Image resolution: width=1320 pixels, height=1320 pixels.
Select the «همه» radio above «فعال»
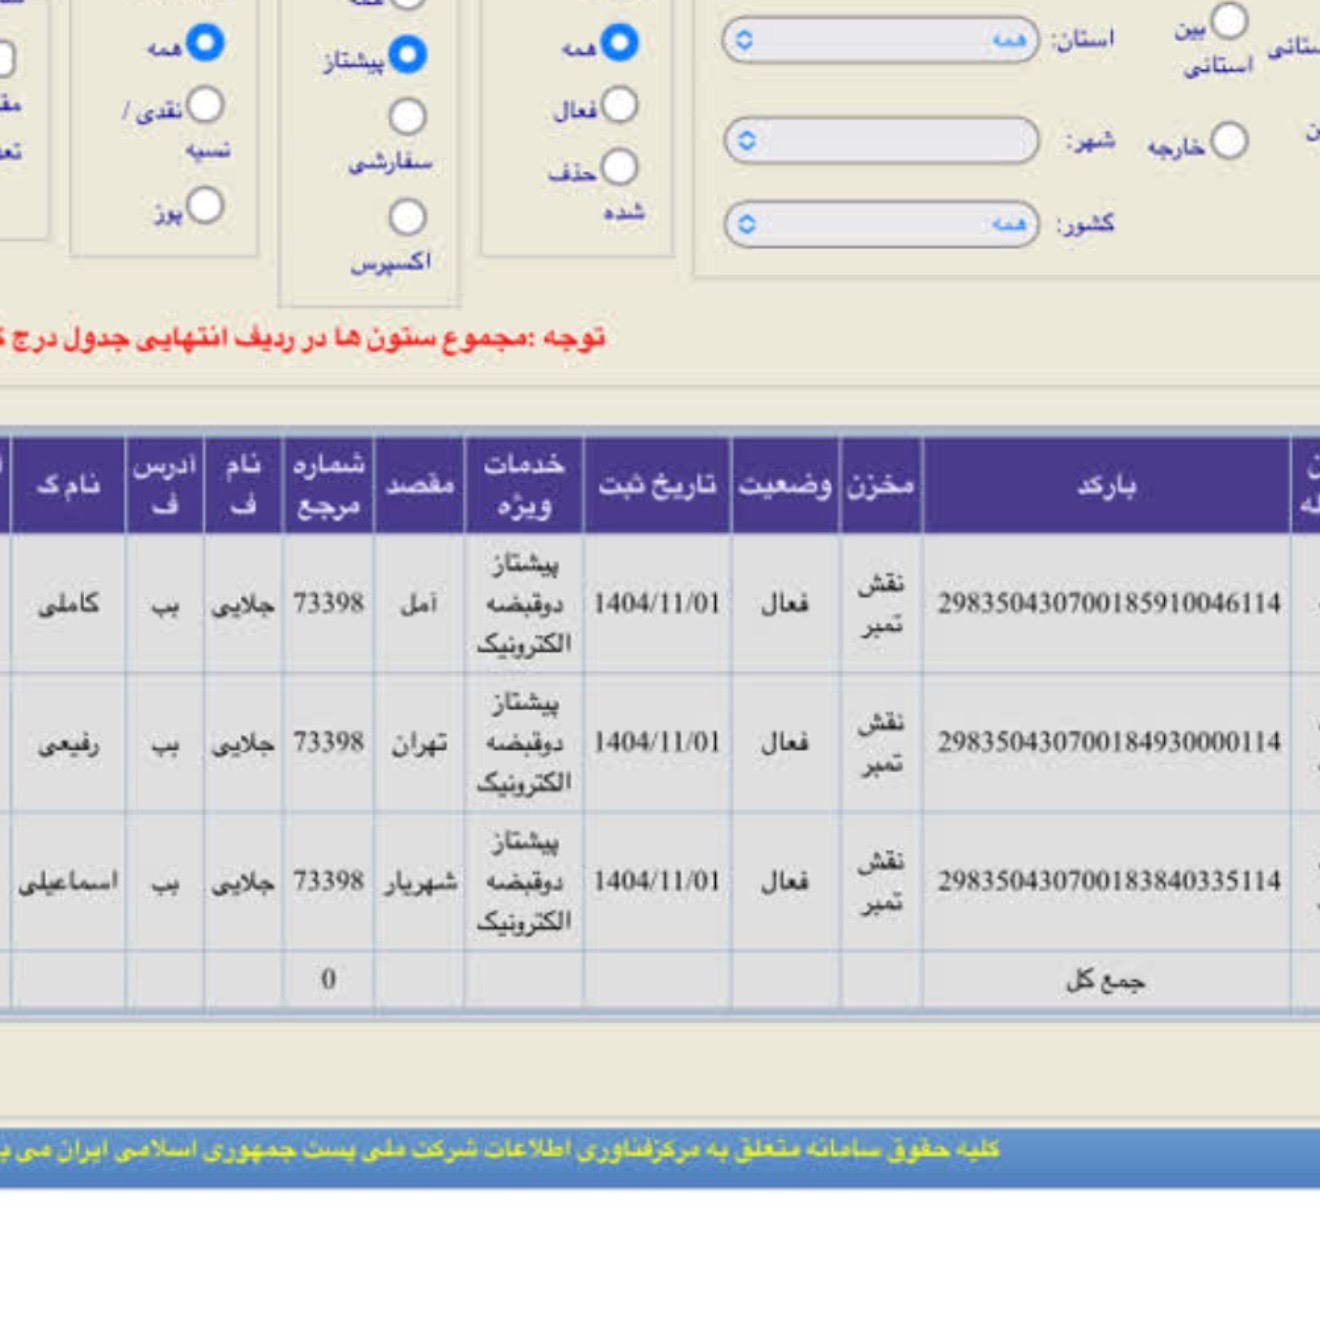tap(619, 42)
